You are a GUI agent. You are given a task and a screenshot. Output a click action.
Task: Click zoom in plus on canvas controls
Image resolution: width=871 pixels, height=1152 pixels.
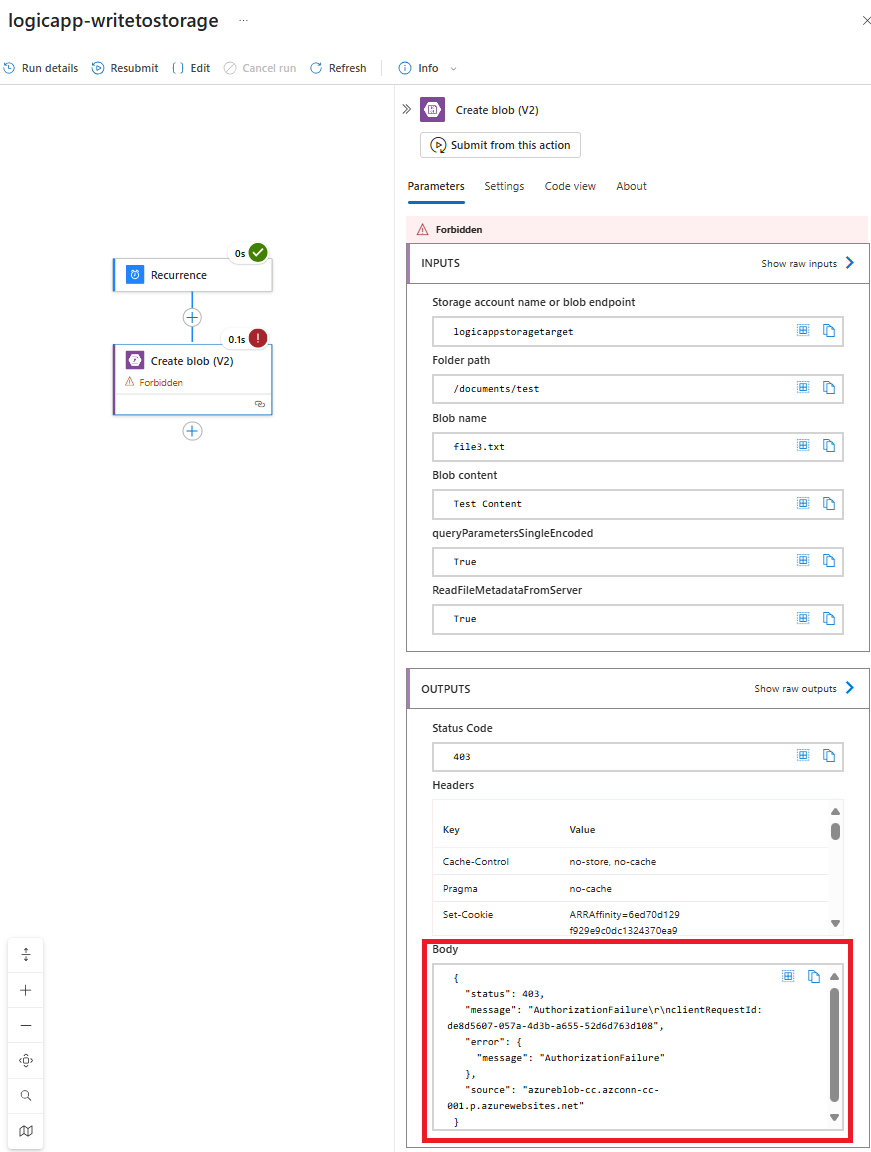coord(26,990)
